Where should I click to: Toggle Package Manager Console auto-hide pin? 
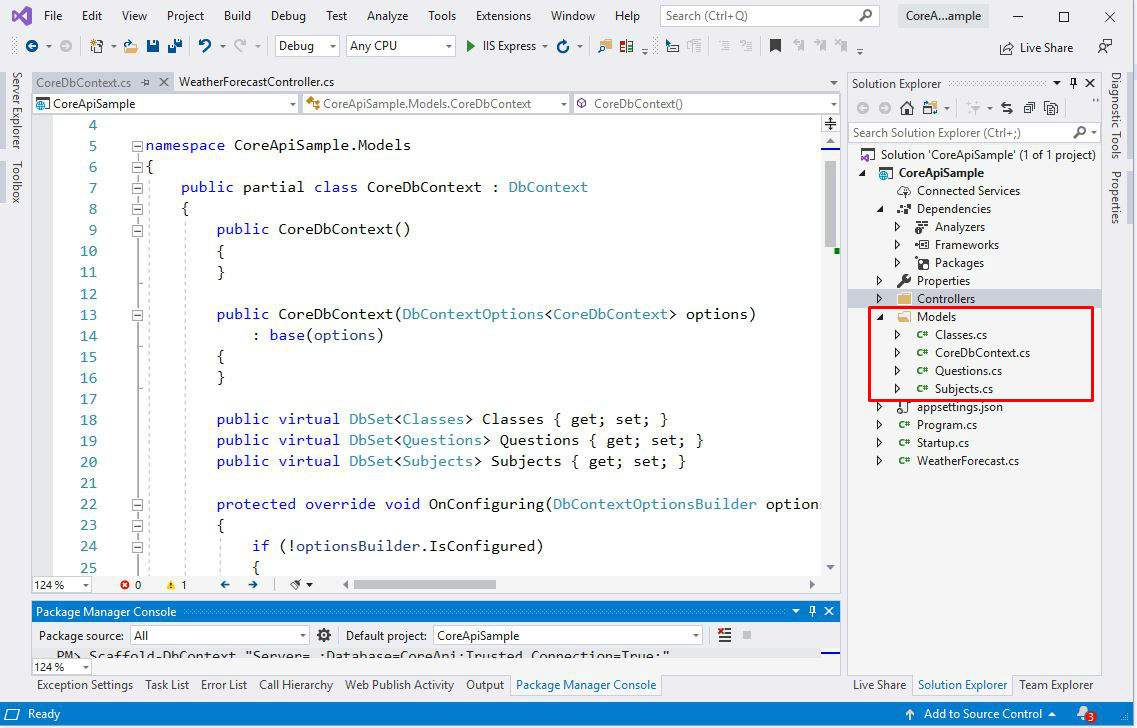[813, 611]
